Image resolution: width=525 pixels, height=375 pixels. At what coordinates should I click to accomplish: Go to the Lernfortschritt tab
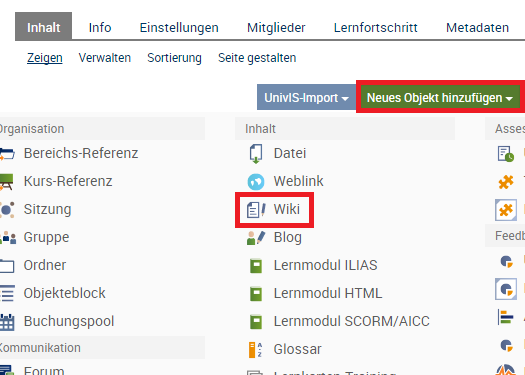(x=376, y=27)
